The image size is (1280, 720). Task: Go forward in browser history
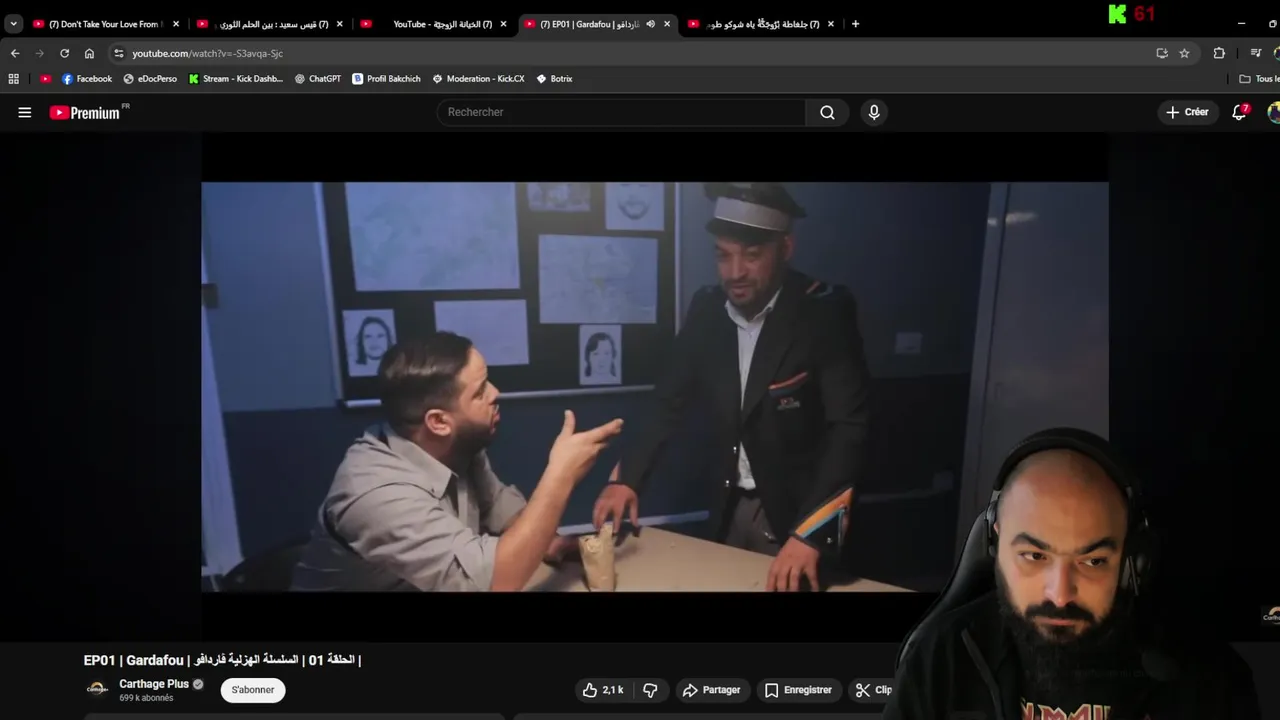click(40, 53)
